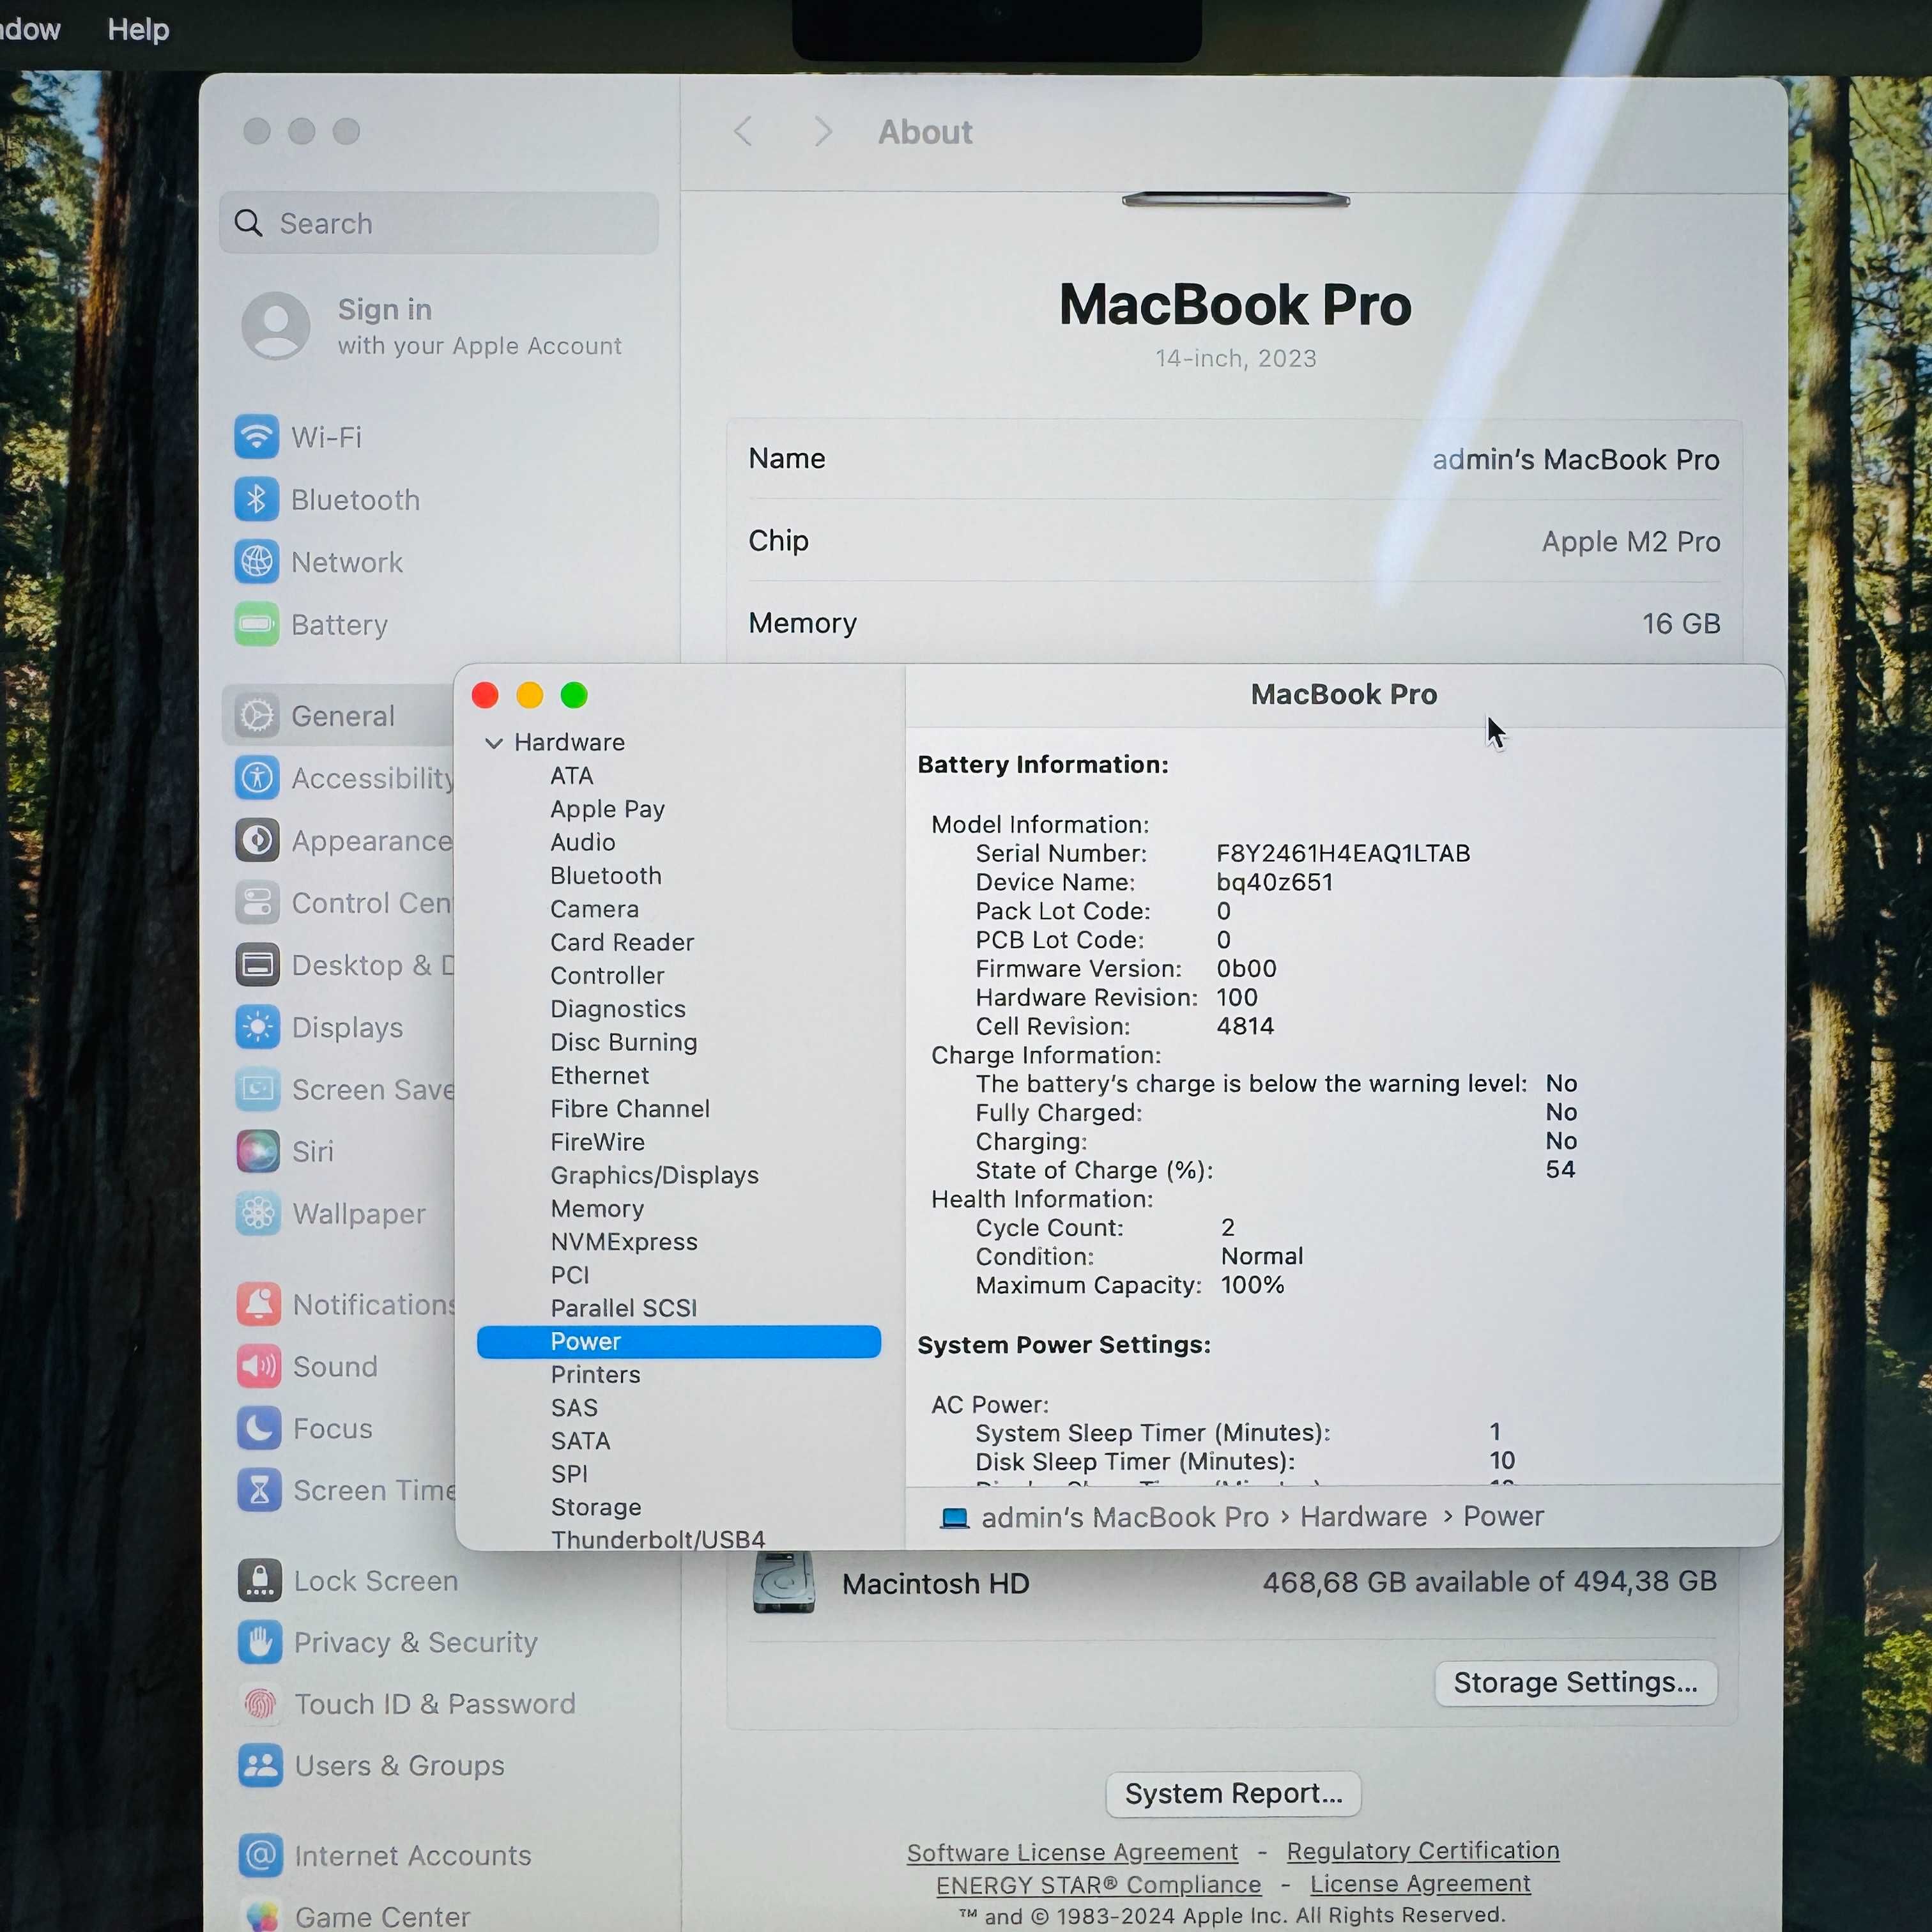Open Touch ID & Password fingerprint icon

coord(260,1704)
